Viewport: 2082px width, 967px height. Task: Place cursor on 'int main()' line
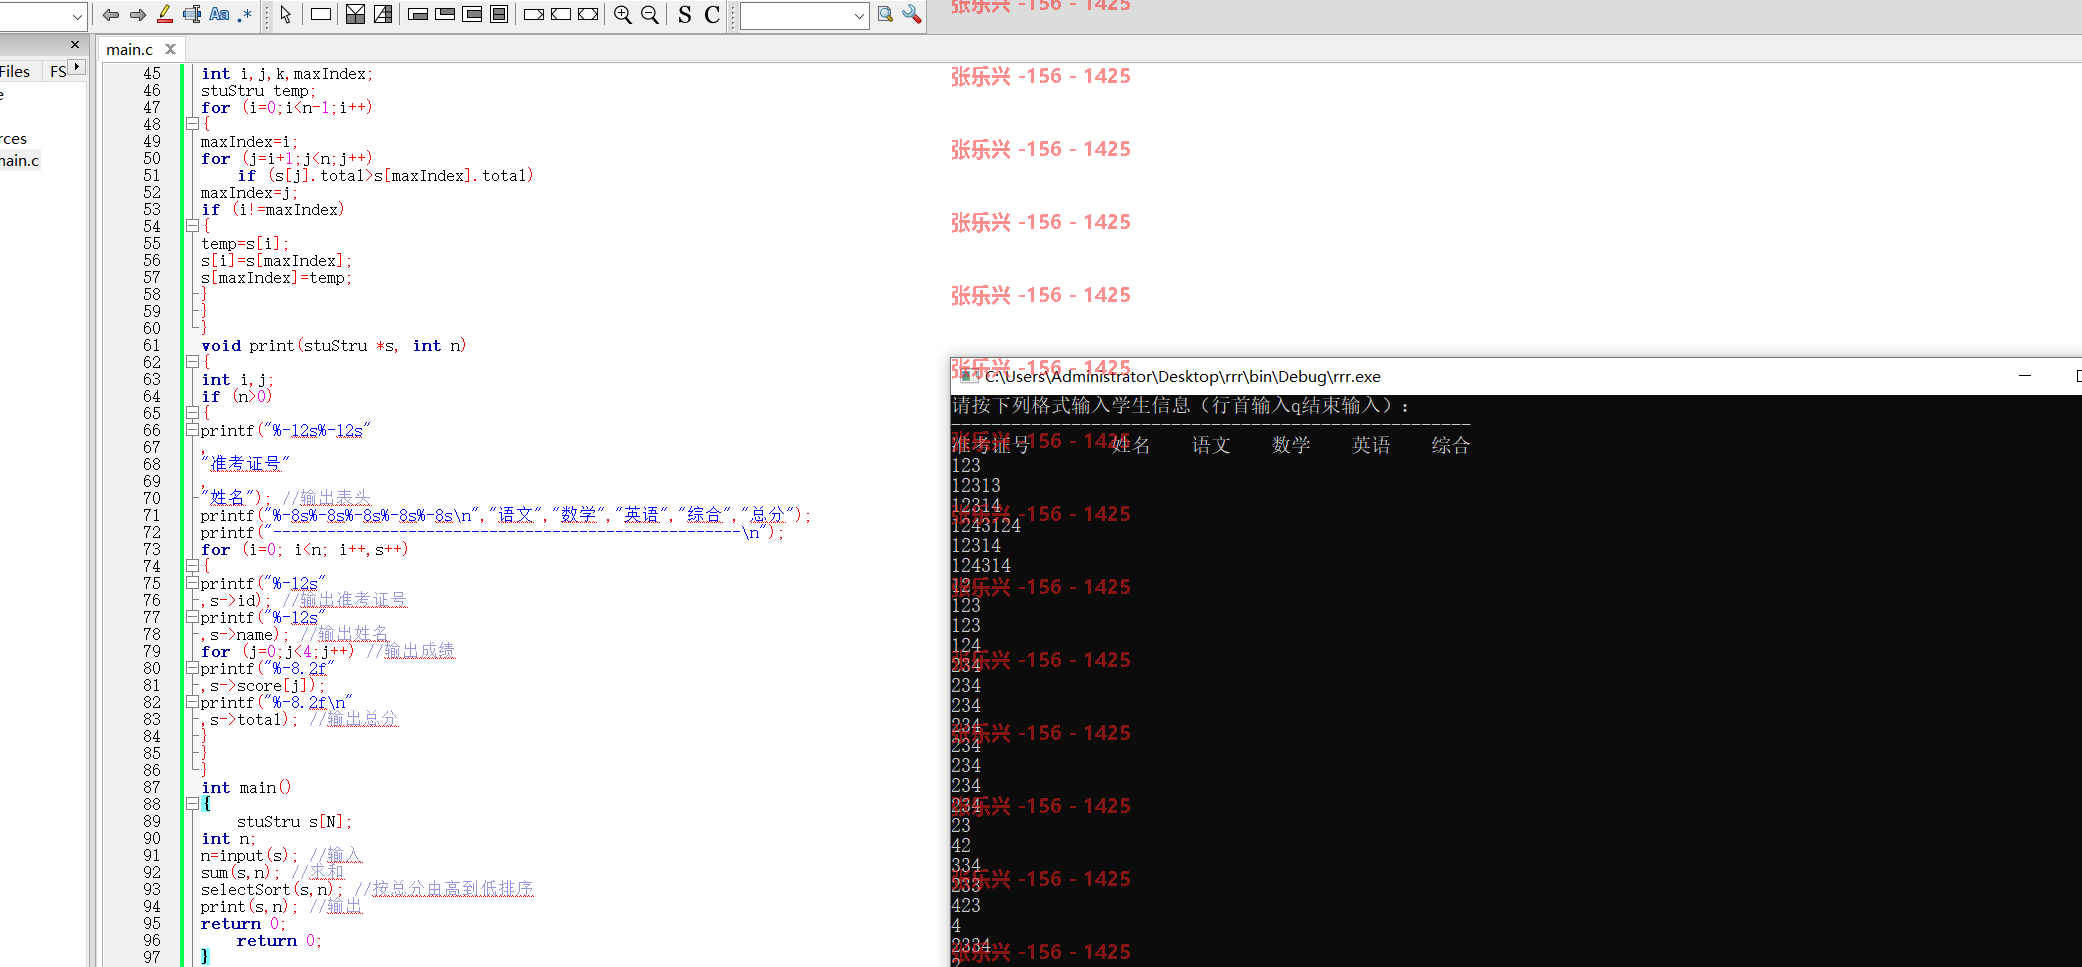pos(246,787)
